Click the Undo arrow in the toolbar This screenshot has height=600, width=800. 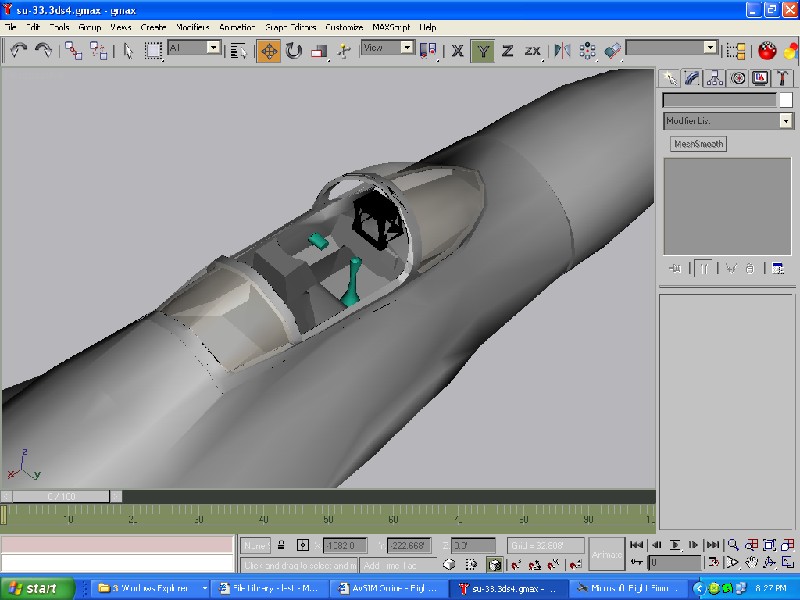pyautogui.click(x=18, y=50)
